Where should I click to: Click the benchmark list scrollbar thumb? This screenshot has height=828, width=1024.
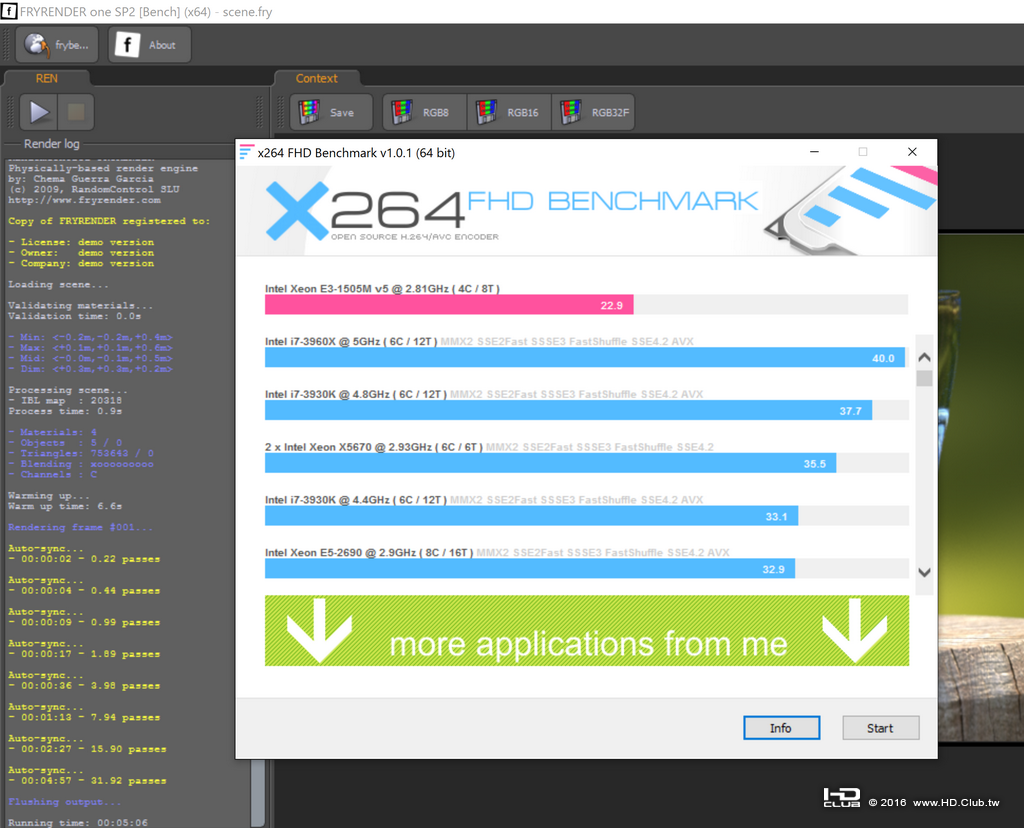click(x=924, y=378)
